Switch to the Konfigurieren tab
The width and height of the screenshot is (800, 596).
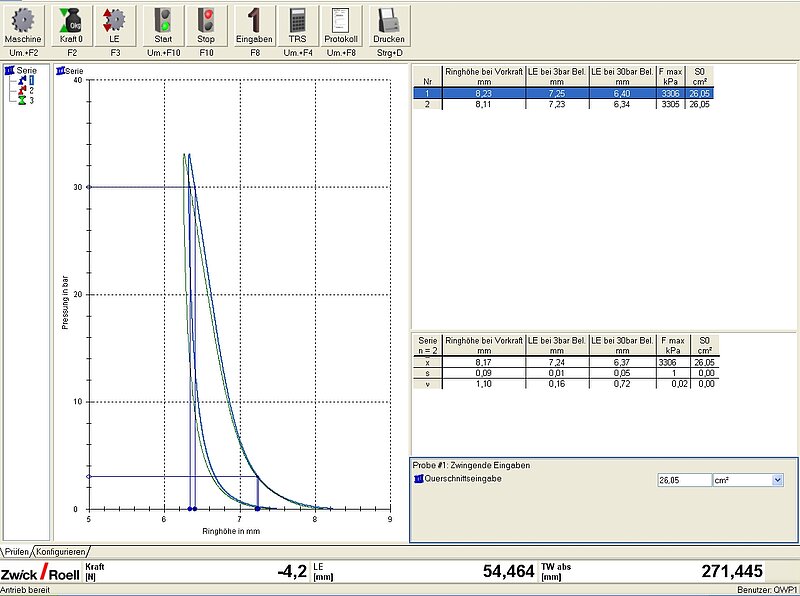(61, 552)
